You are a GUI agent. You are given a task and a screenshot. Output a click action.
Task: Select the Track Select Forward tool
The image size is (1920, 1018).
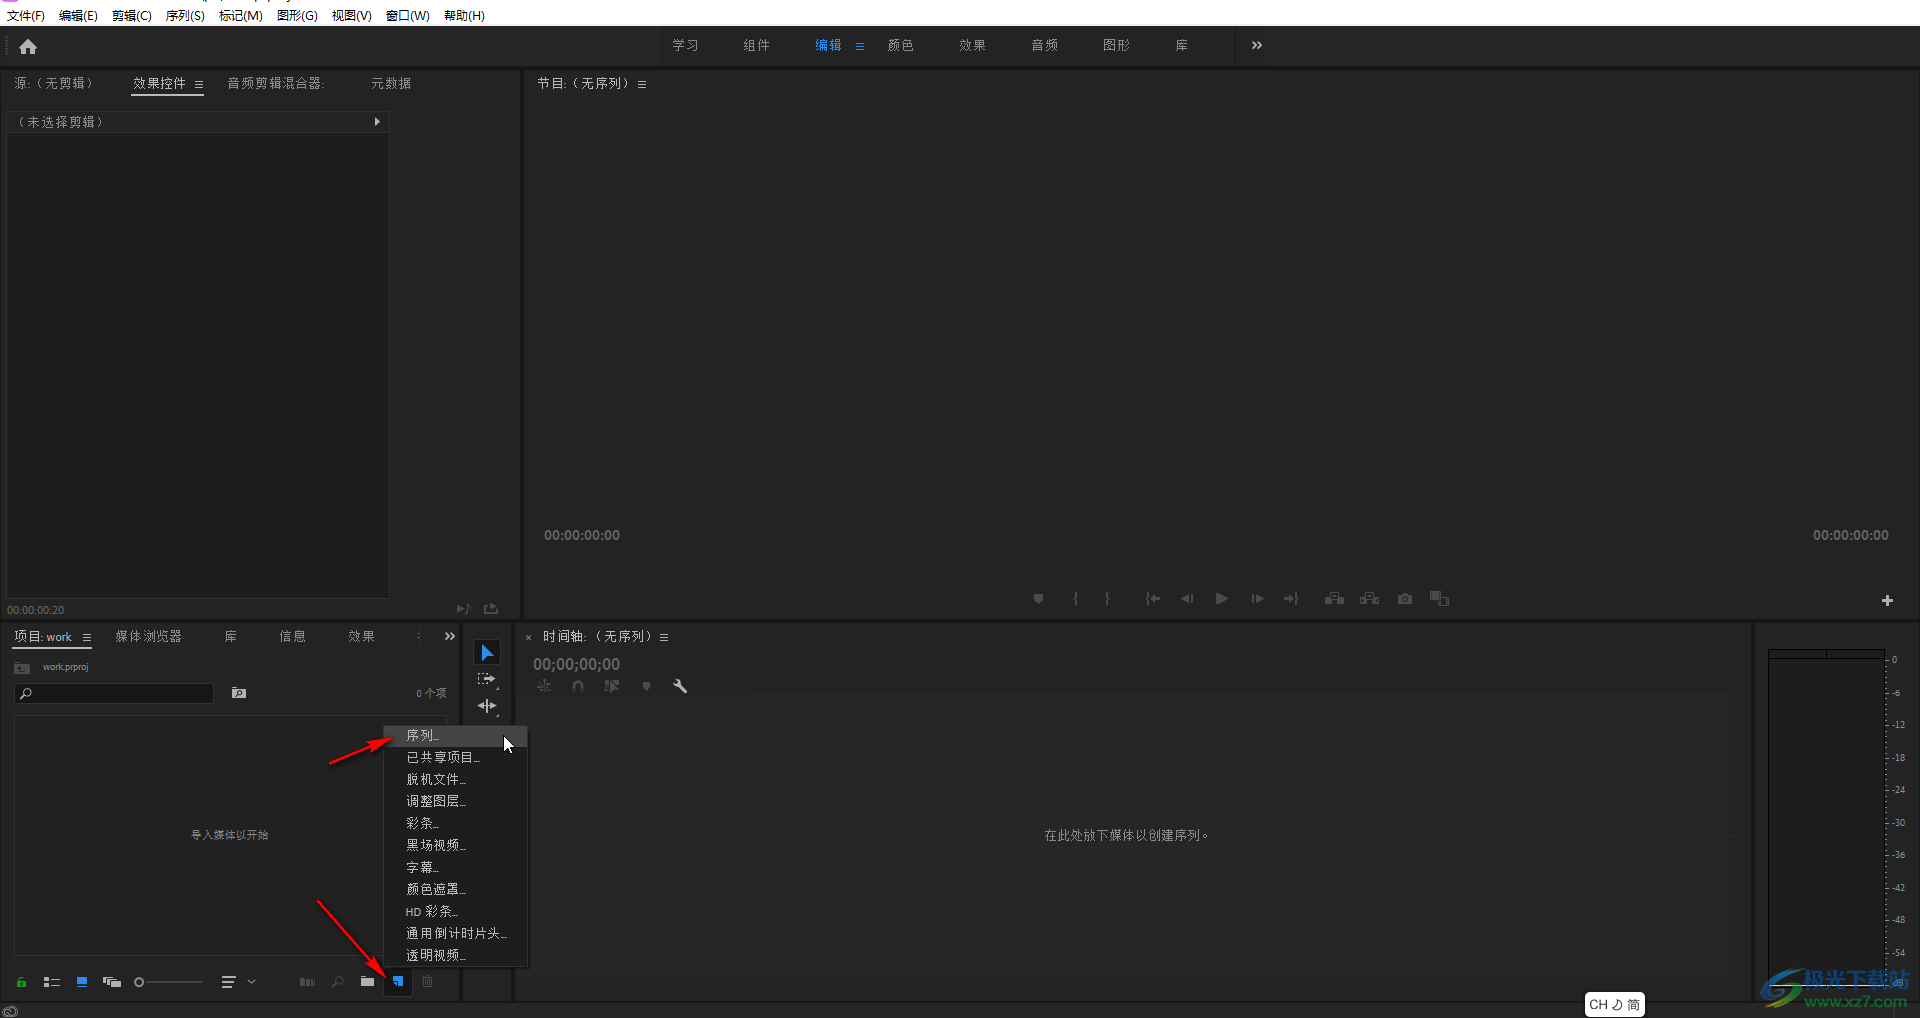pos(487,679)
